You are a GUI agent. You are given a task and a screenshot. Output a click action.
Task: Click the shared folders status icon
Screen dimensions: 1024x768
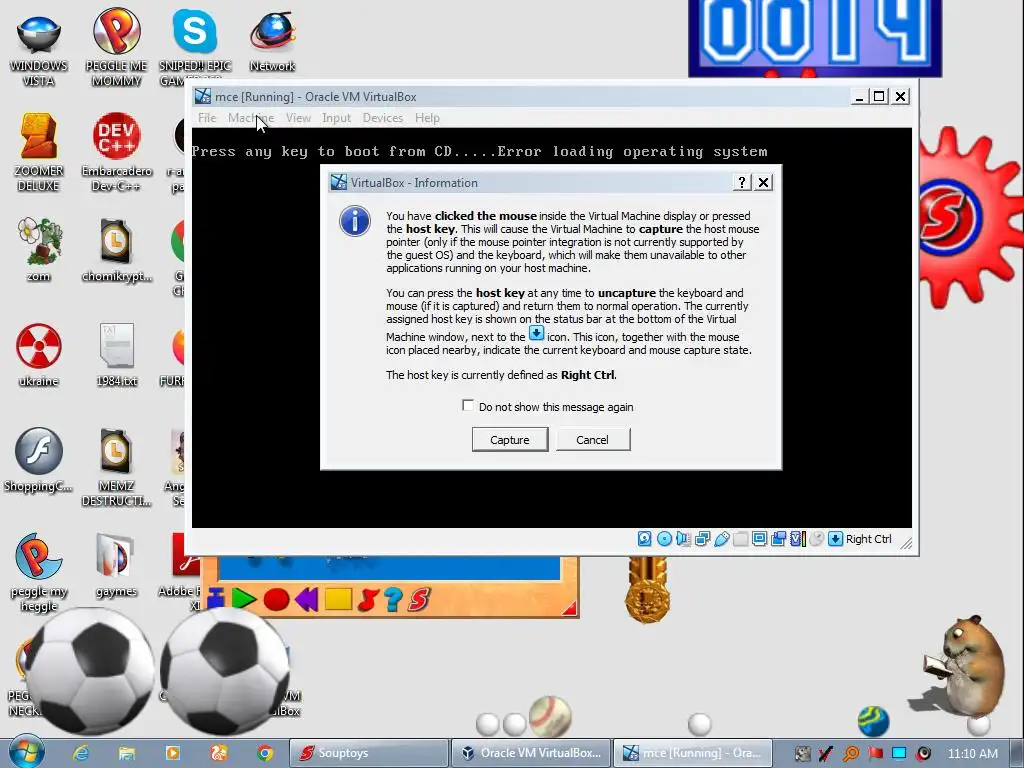point(741,539)
